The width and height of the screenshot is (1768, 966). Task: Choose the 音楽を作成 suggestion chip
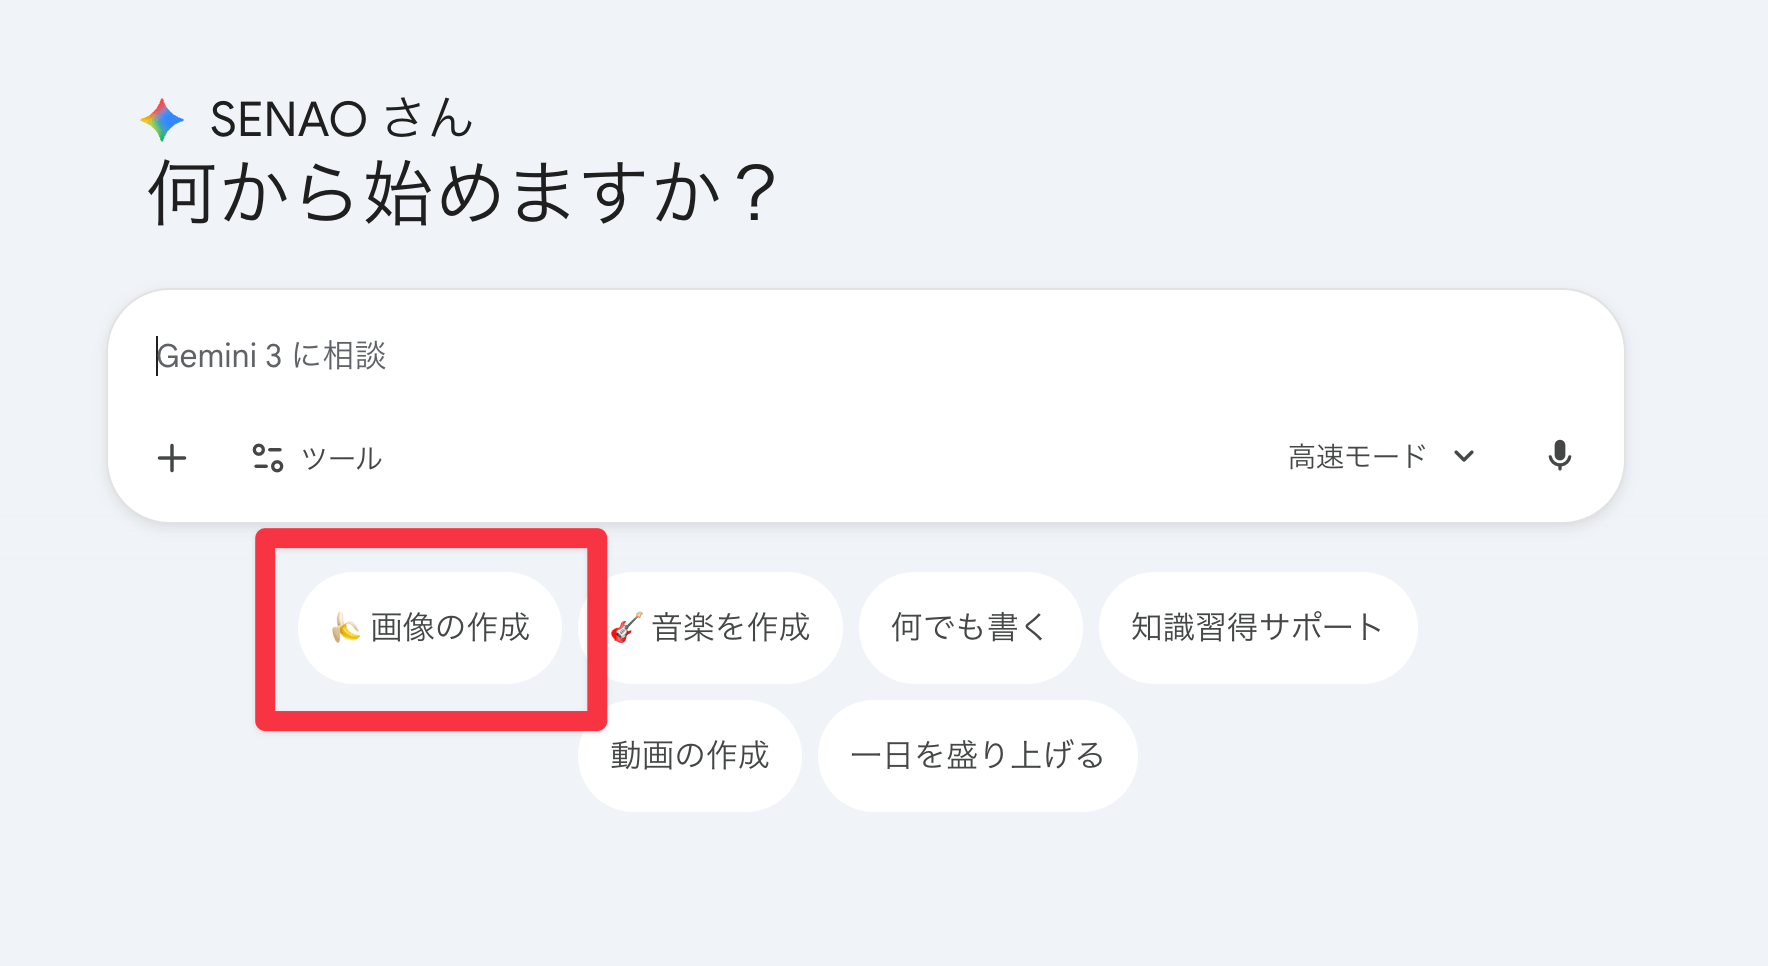click(731, 628)
